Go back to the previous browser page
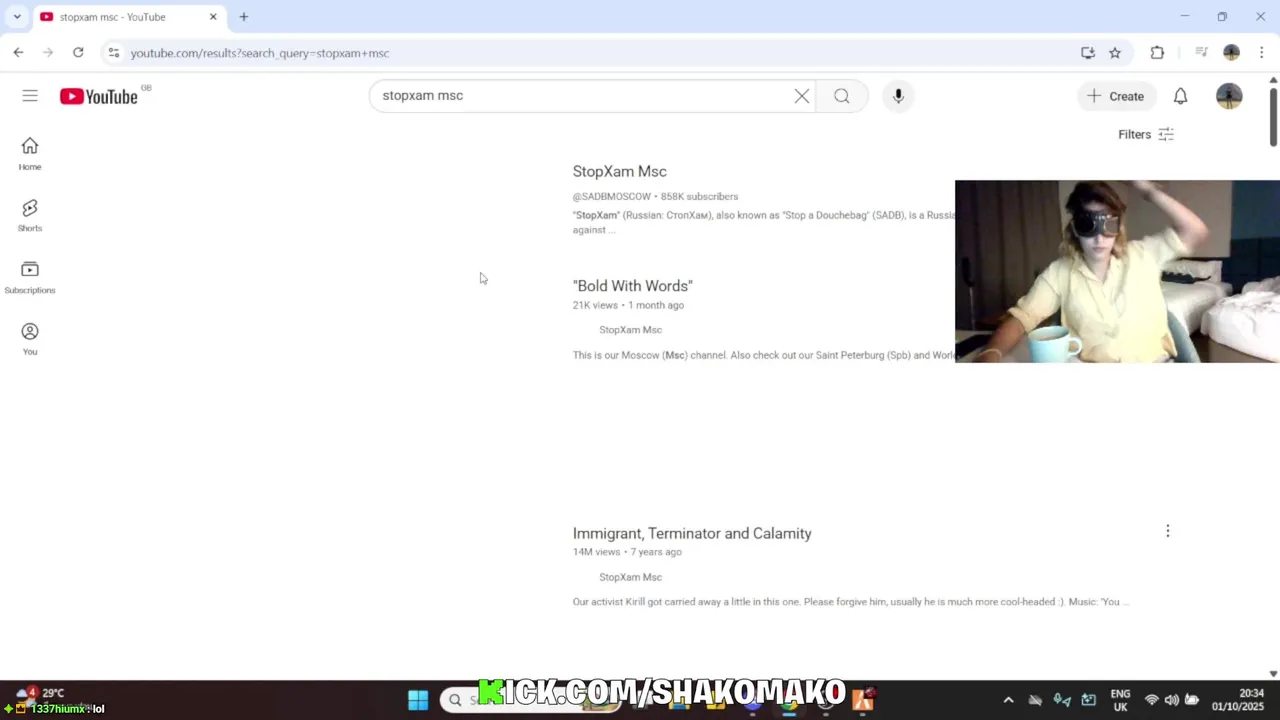Image resolution: width=1280 pixels, height=720 pixels. [18, 53]
